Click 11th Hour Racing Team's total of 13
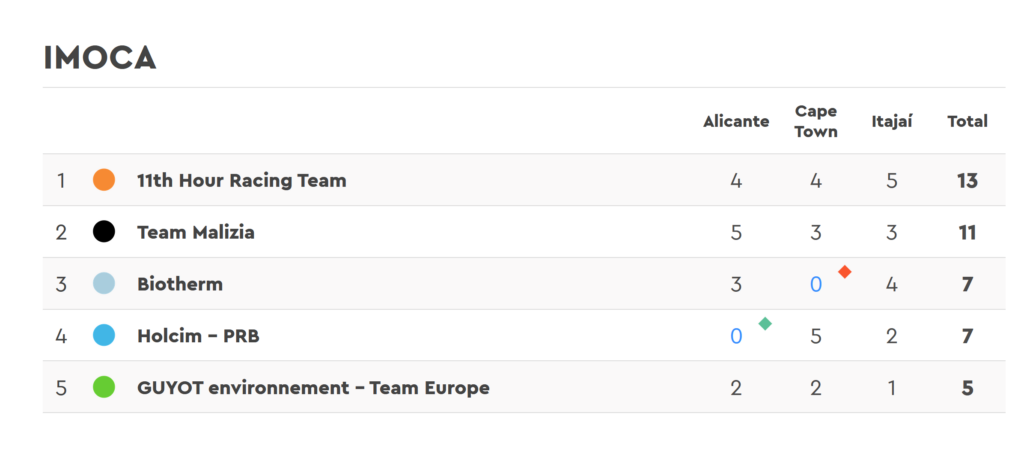1024x461 pixels. point(967,180)
